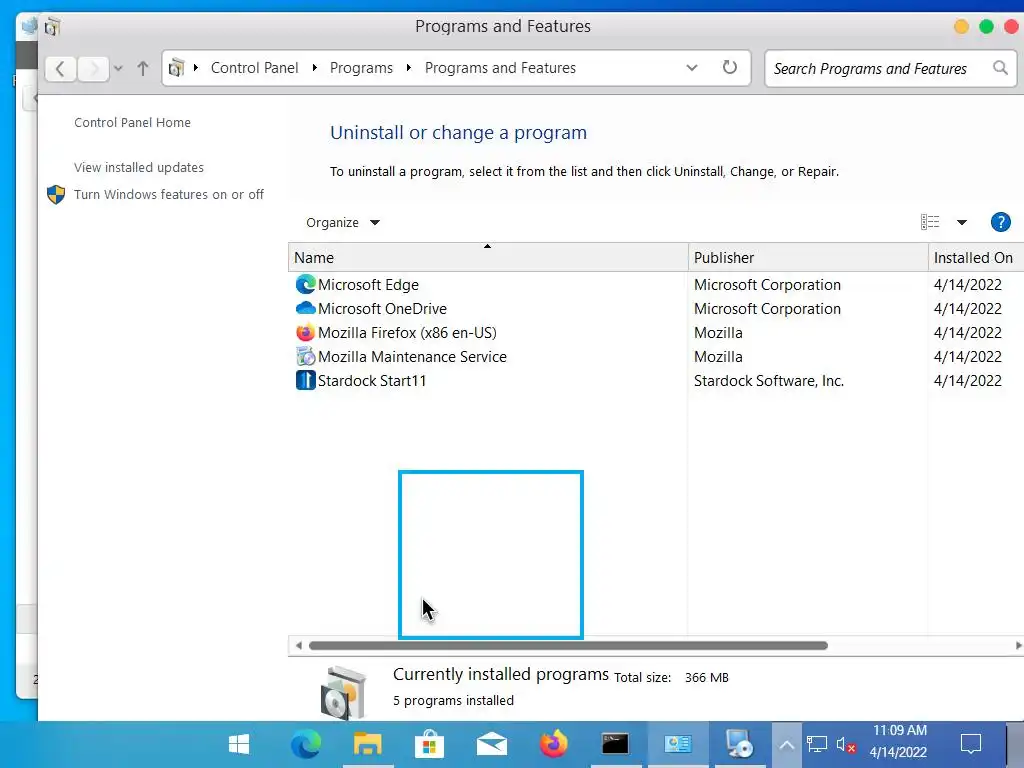Click the Windows features shield icon
This screenshot has width=1024, height=768.
[56, 195]
